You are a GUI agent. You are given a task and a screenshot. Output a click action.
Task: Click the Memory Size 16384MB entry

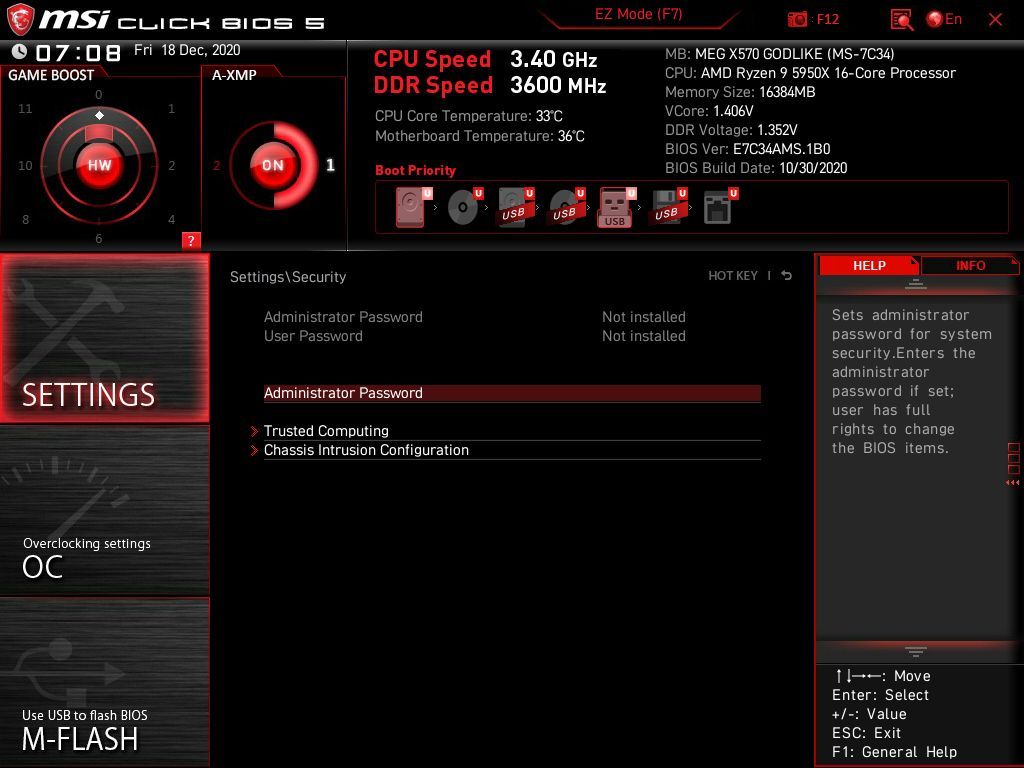[740, 92]
